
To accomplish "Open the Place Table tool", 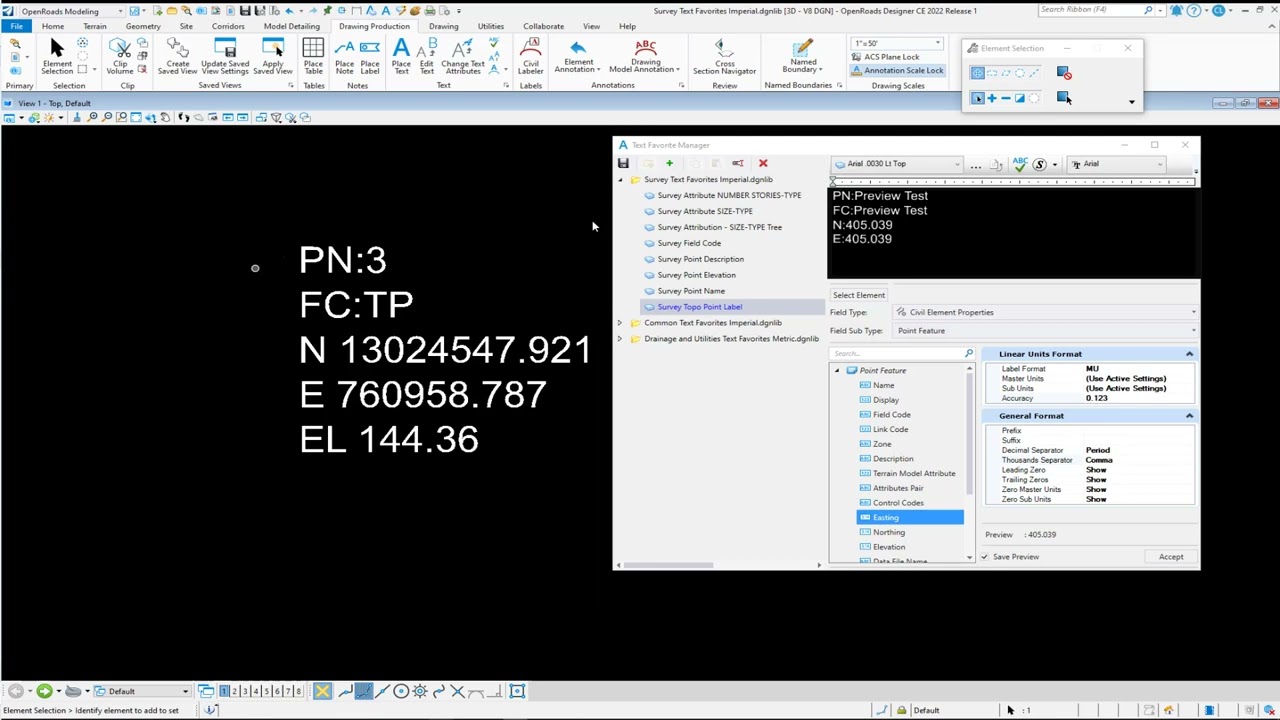I will (313, 56).
